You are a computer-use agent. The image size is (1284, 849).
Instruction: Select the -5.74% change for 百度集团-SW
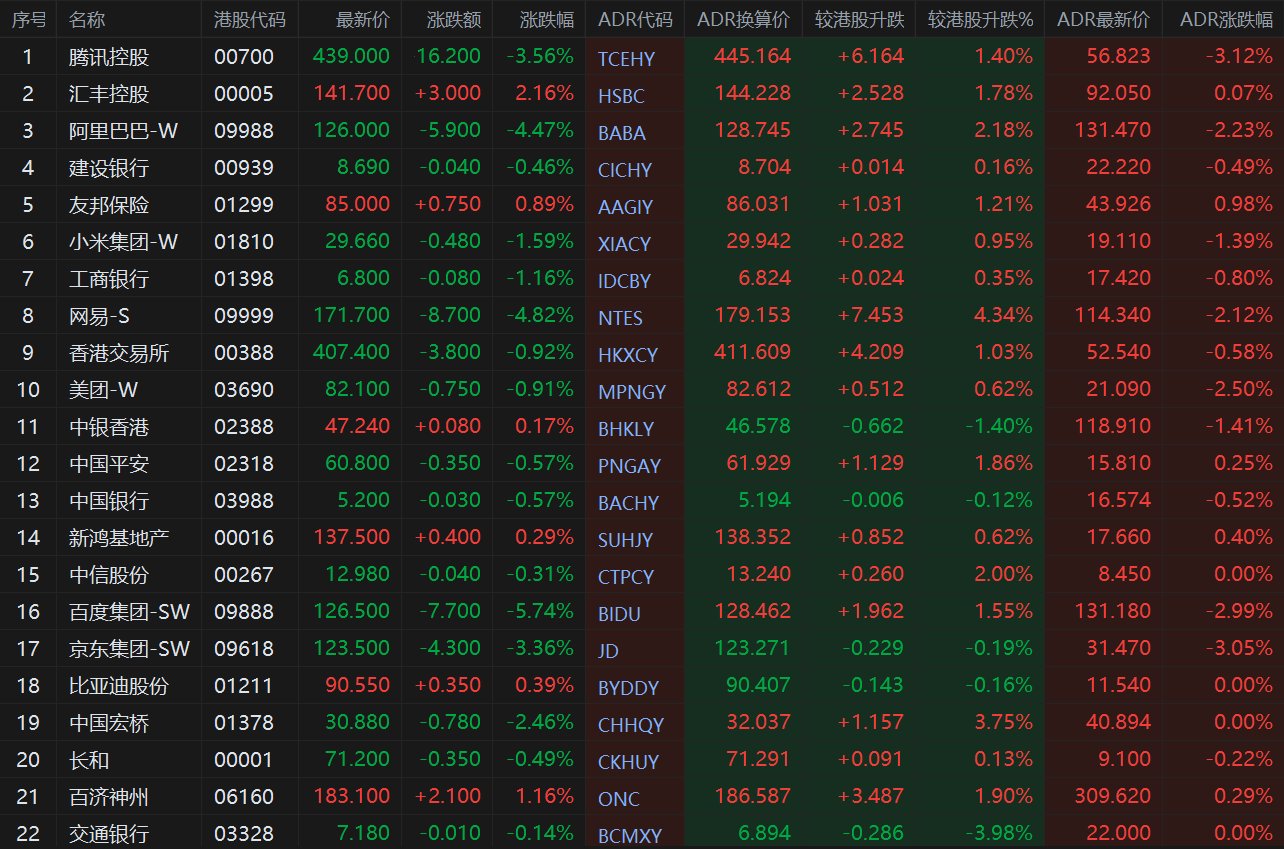[x=540, y=612]
